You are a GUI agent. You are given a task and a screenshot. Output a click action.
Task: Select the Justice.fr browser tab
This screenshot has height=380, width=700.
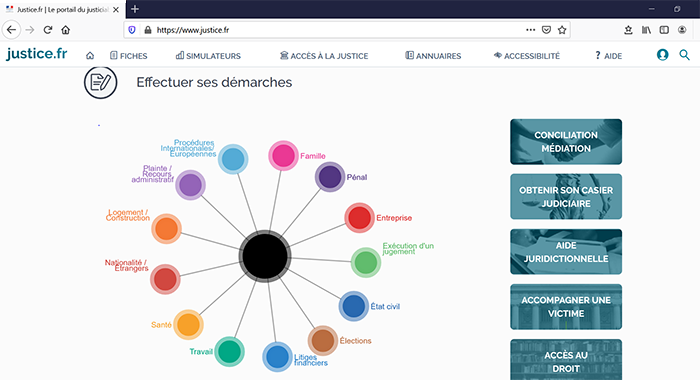click(62, 9)
